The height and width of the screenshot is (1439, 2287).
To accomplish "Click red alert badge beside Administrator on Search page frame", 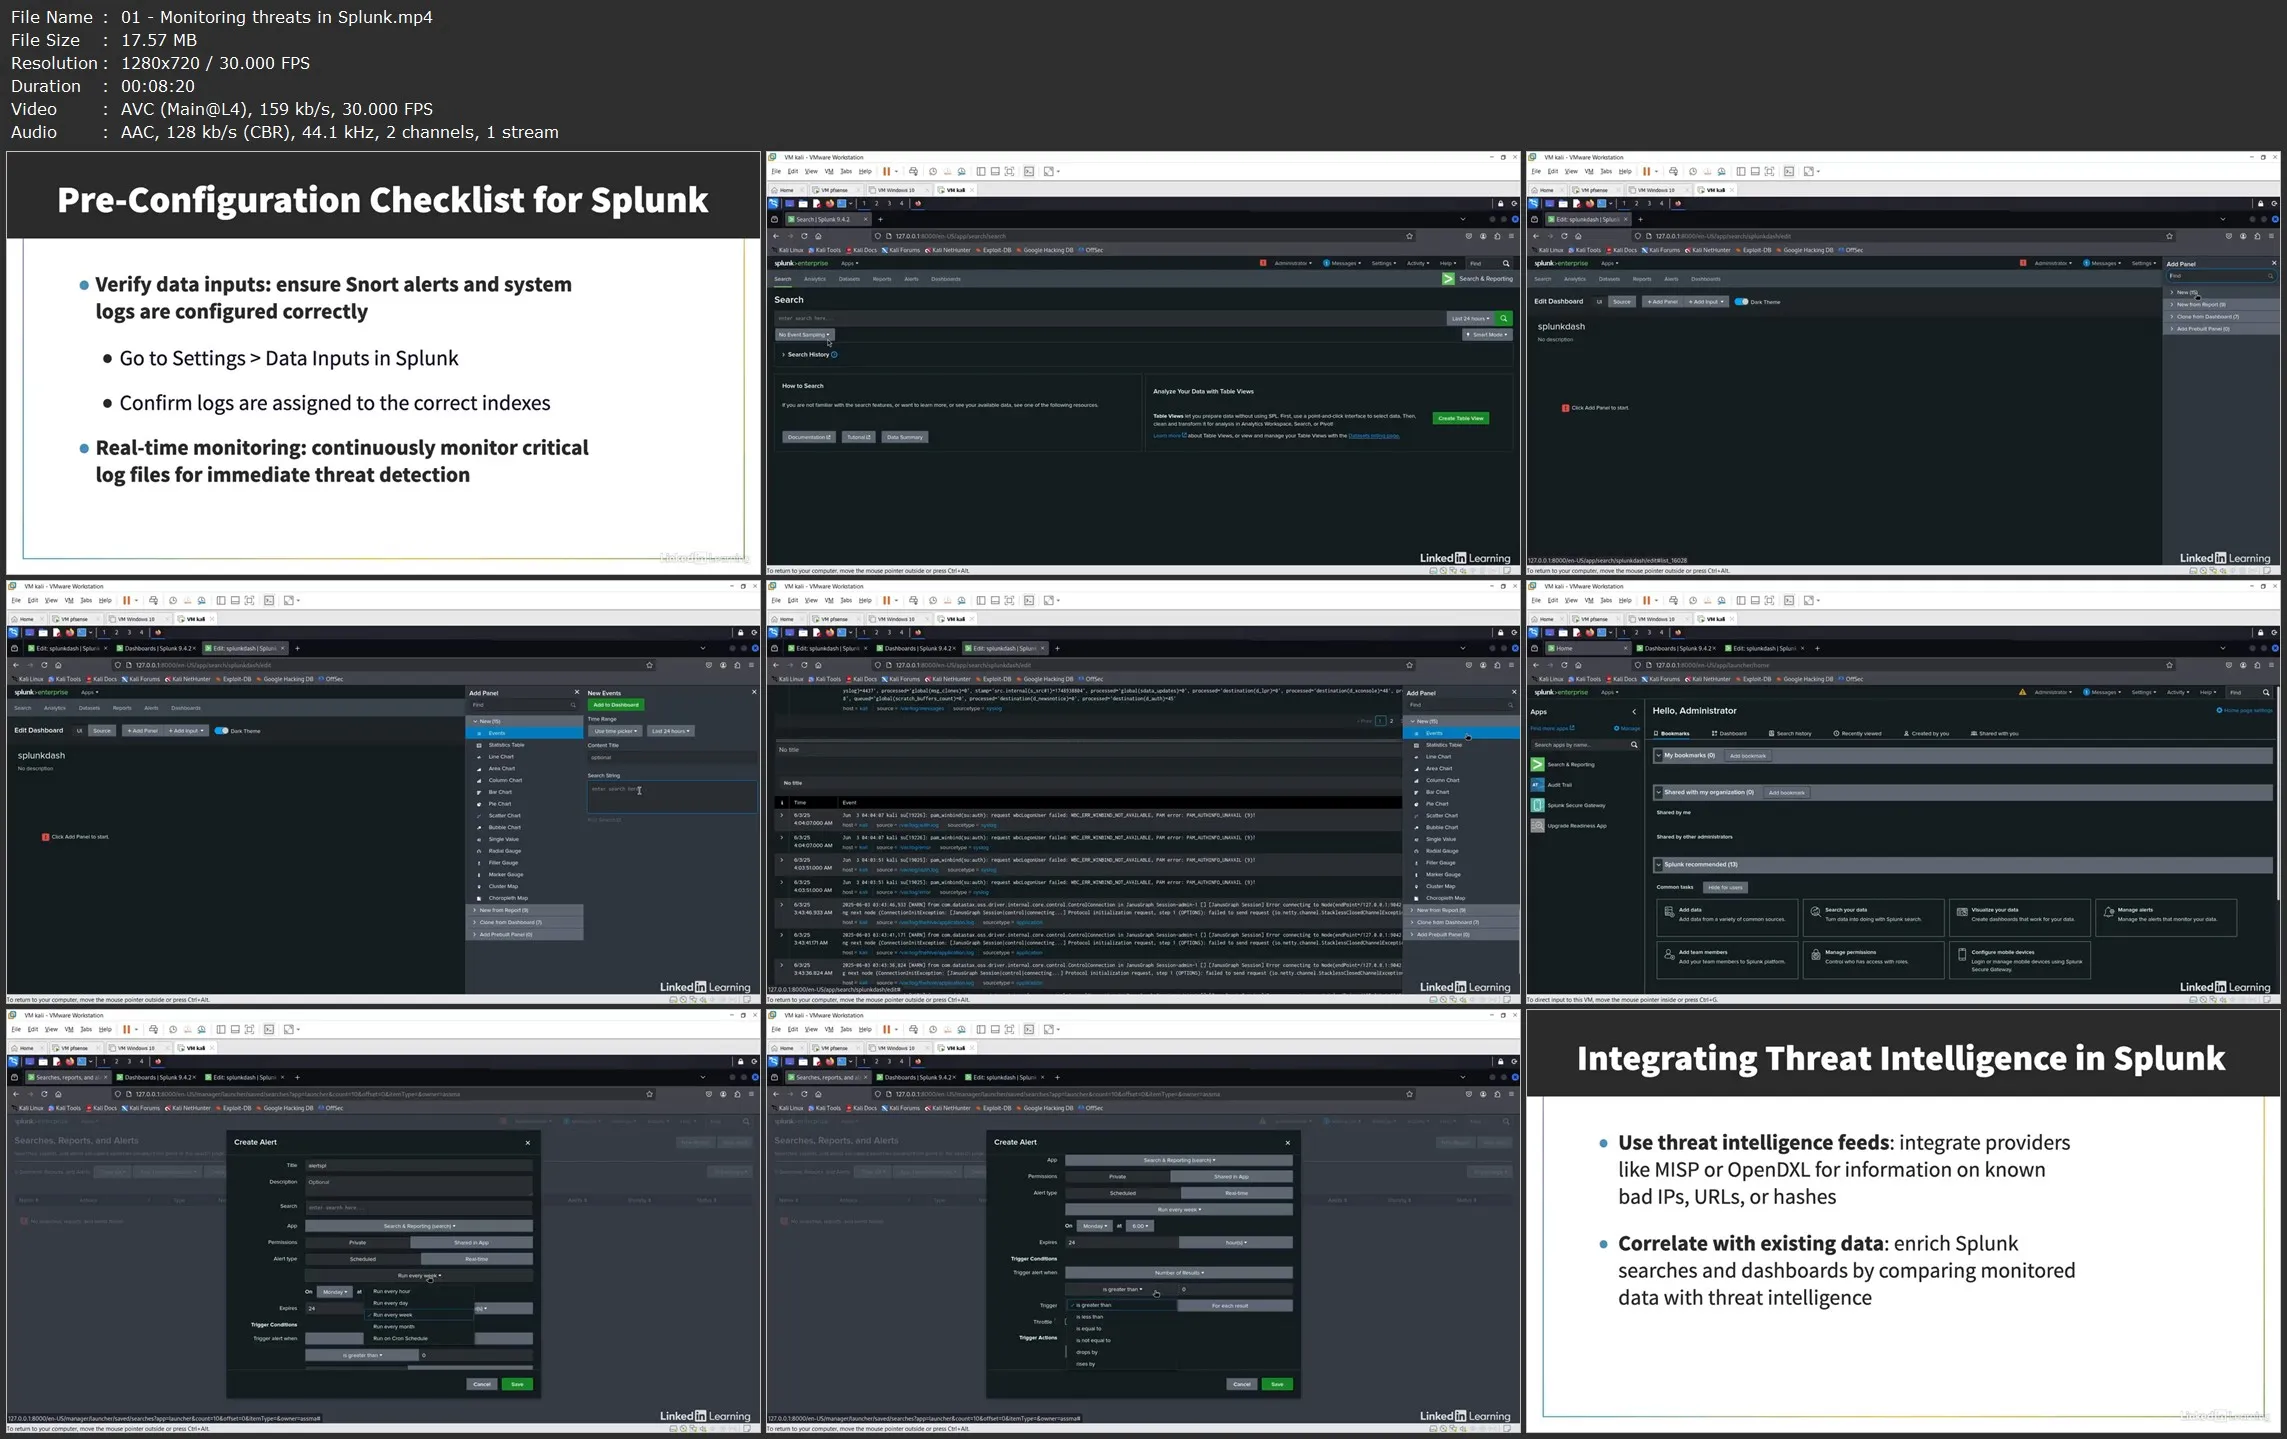I will [1263, 263].
